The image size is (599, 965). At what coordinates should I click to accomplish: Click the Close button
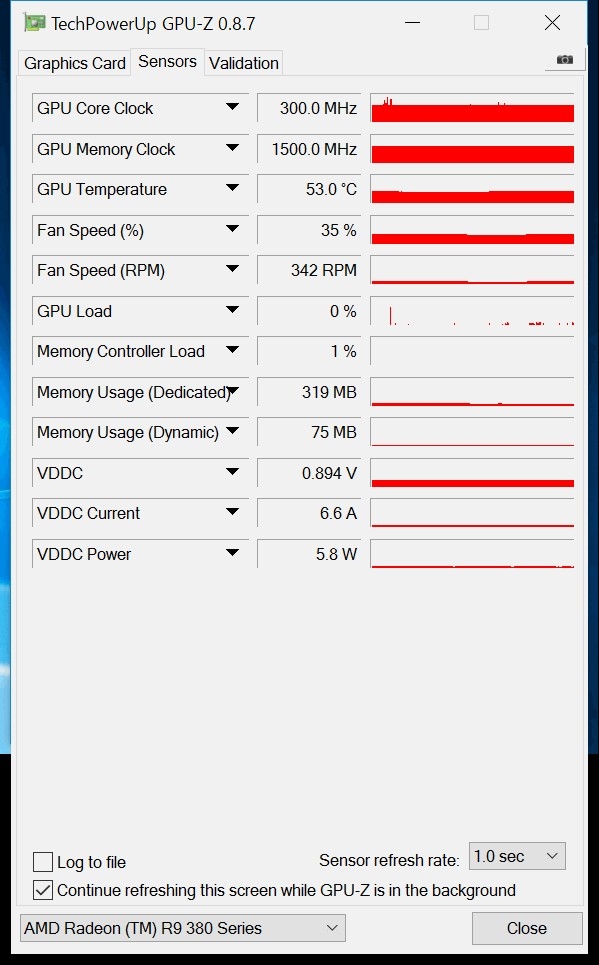[527, 928]
